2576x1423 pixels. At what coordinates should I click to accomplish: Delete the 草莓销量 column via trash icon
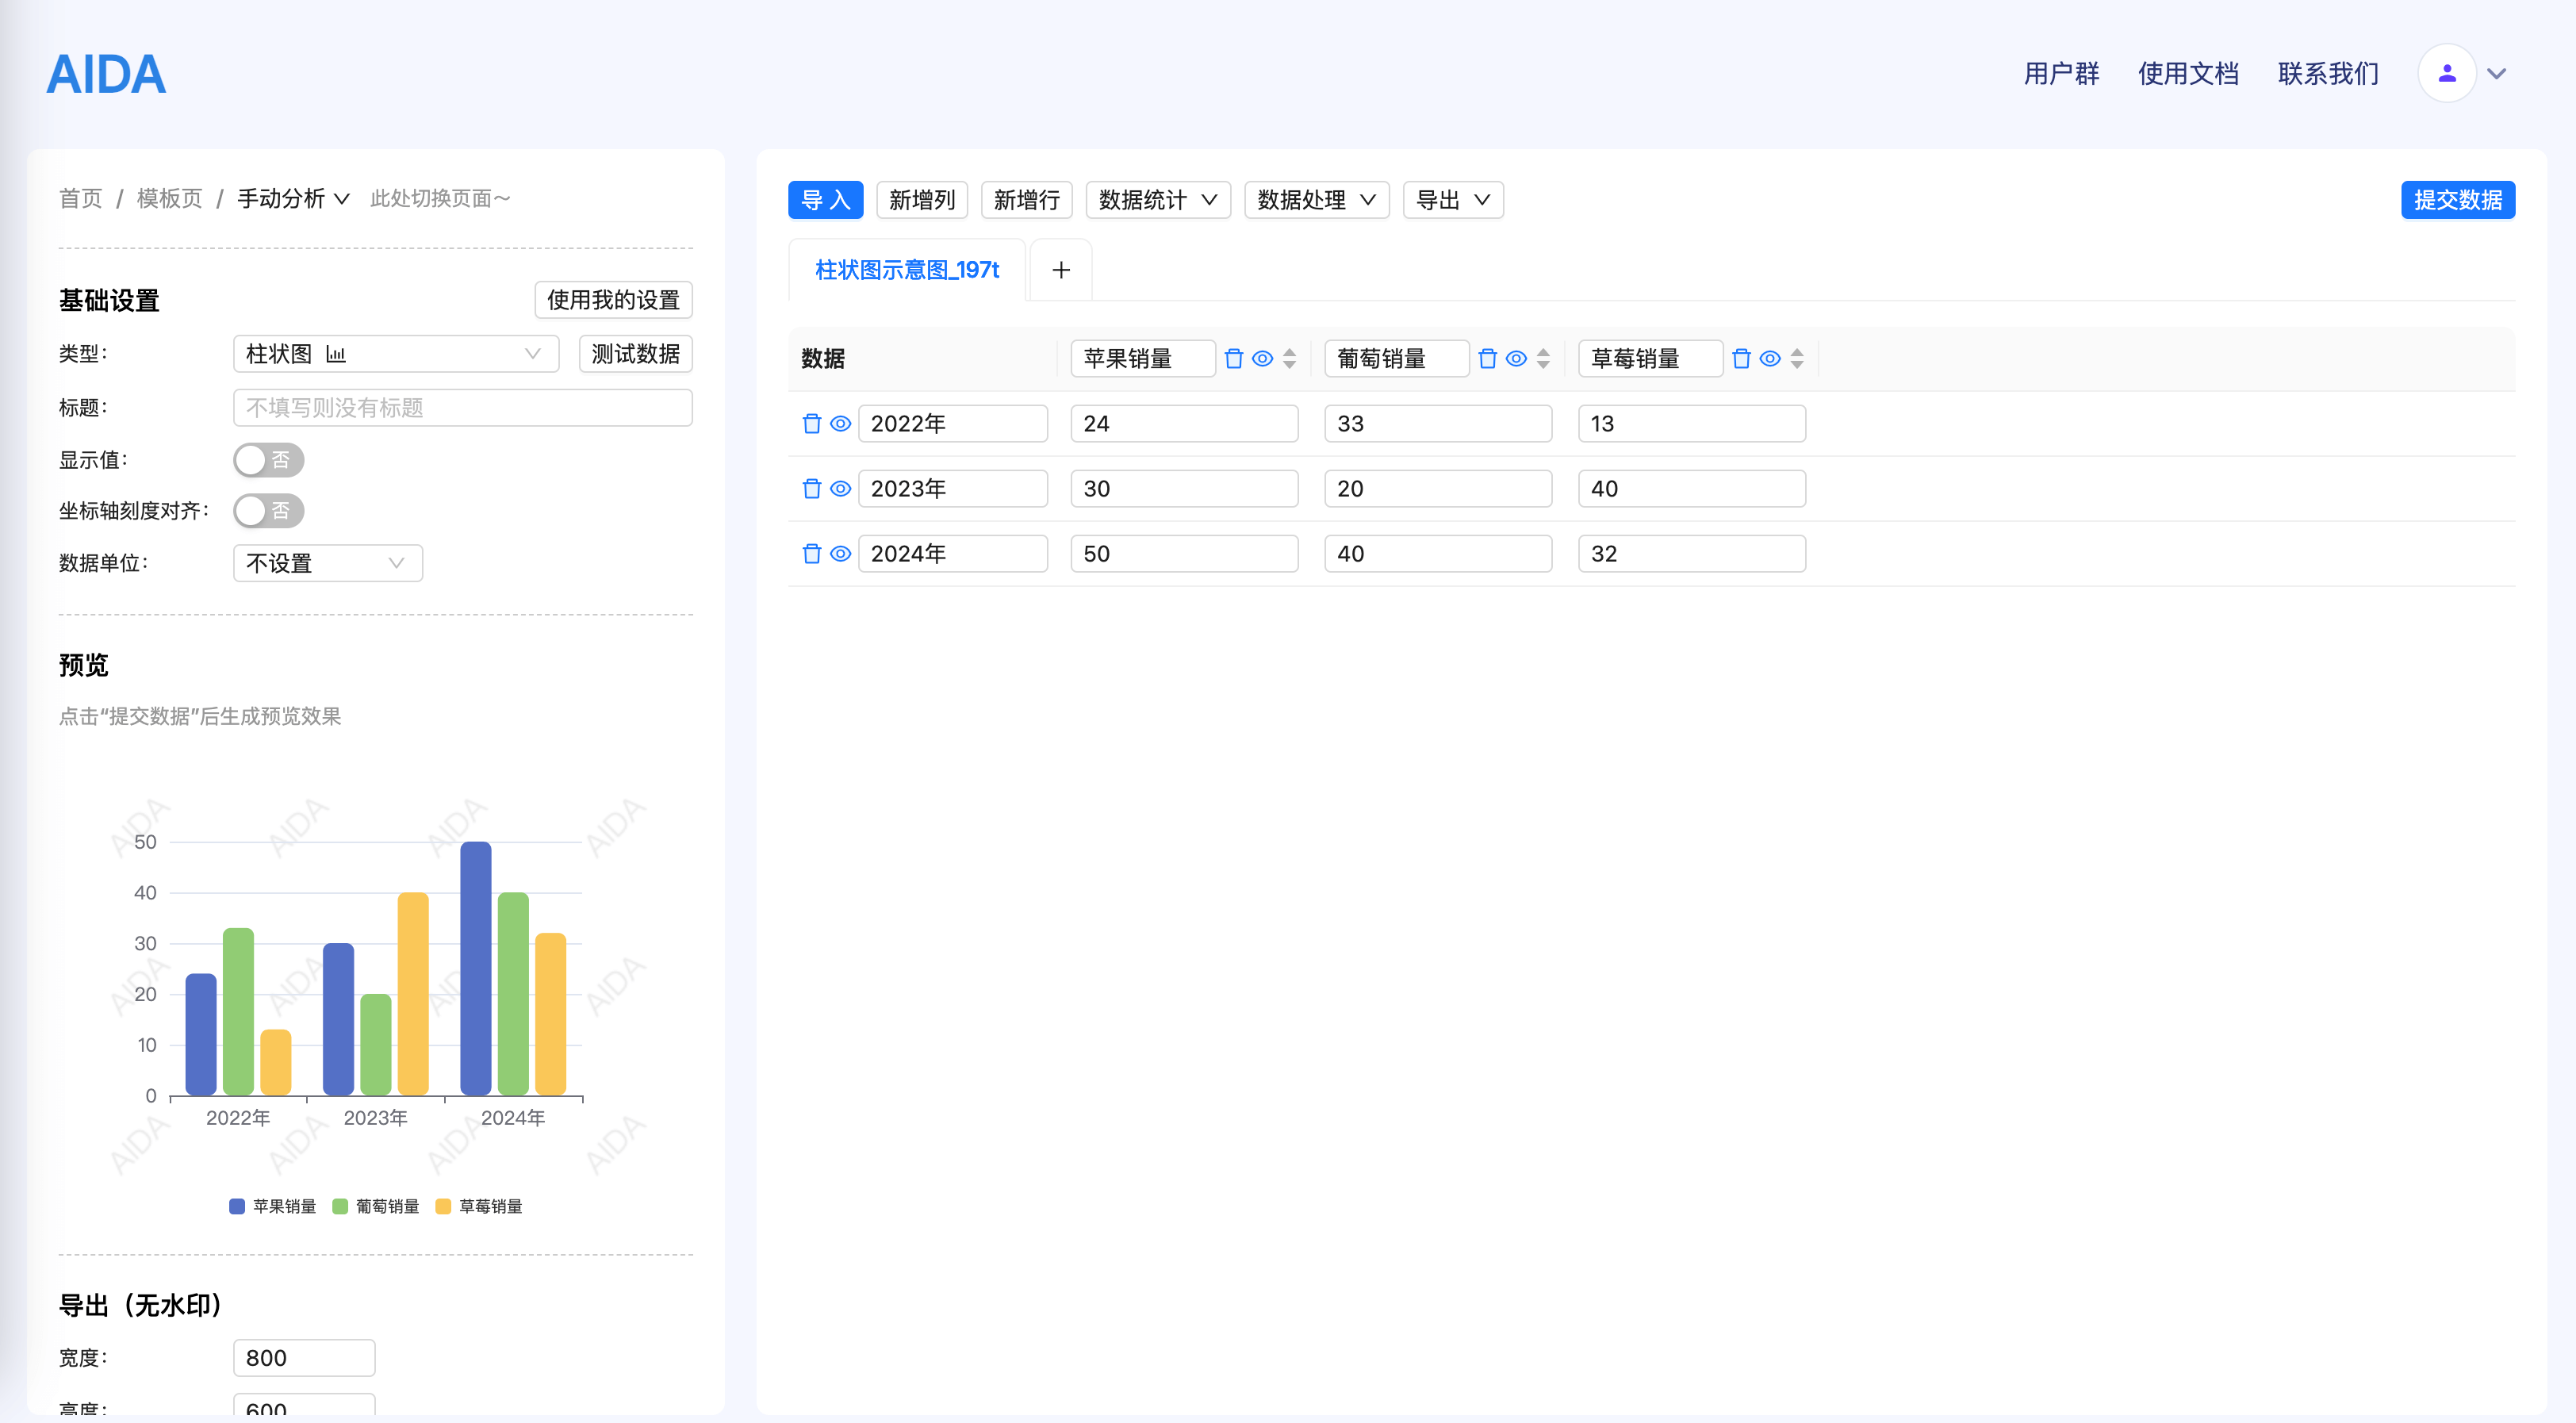1742,358
